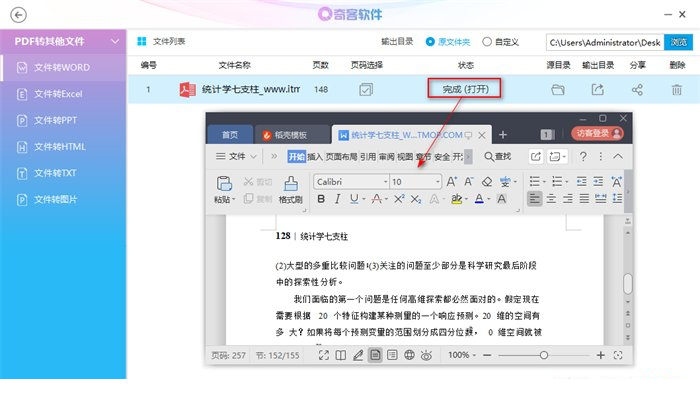Select 自定义 output directory option

coord(500,42)
